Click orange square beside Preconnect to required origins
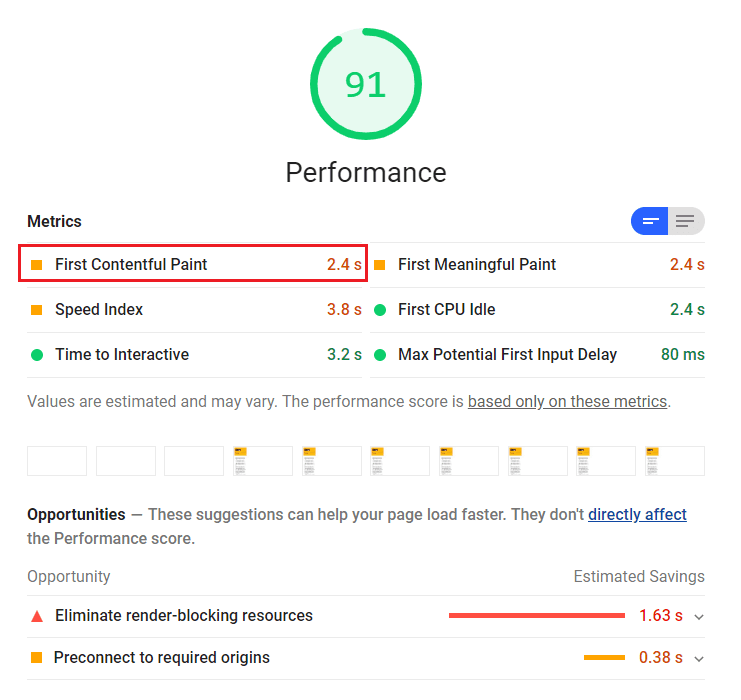 coord(37,658)
